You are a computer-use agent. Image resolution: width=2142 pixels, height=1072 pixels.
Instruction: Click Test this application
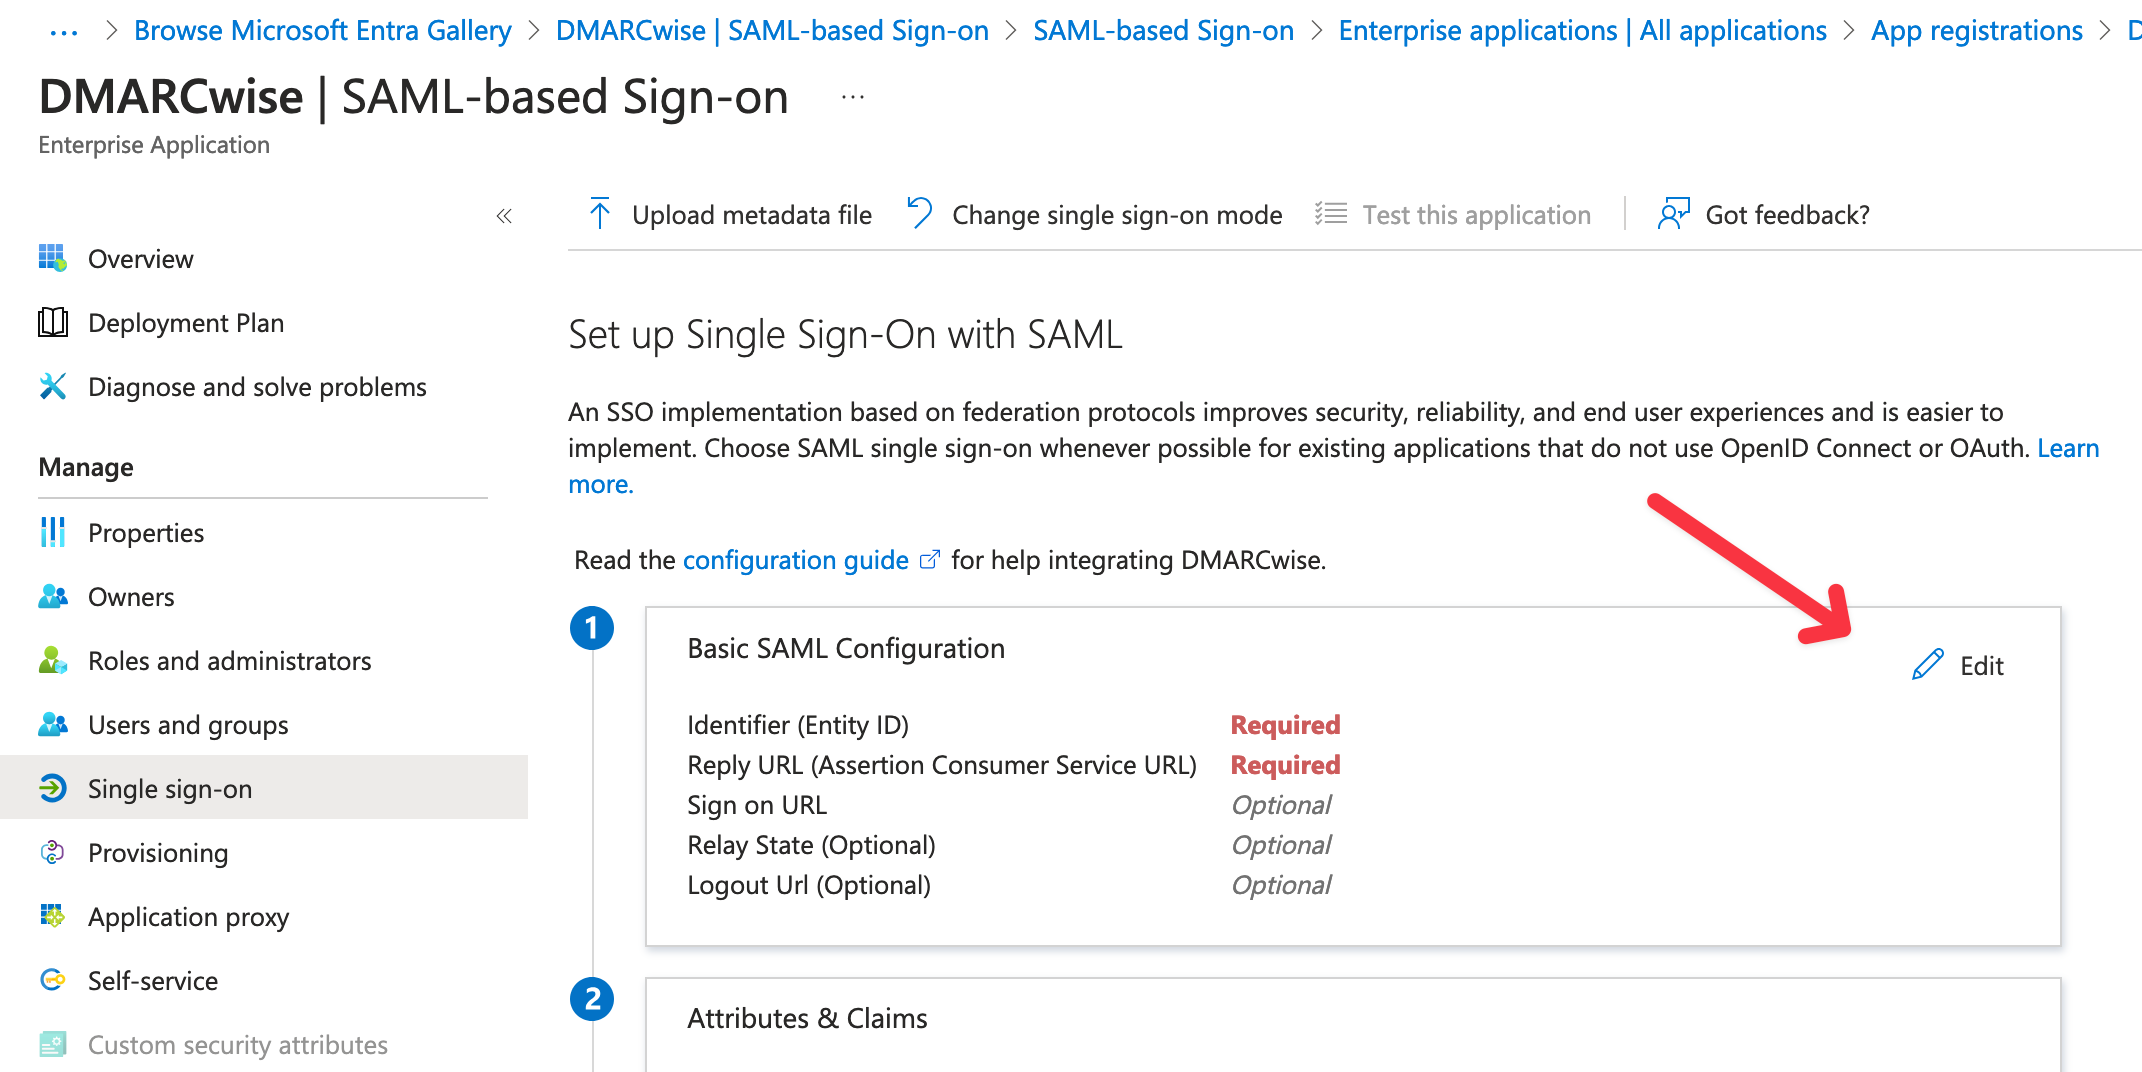pos(1452,214)
